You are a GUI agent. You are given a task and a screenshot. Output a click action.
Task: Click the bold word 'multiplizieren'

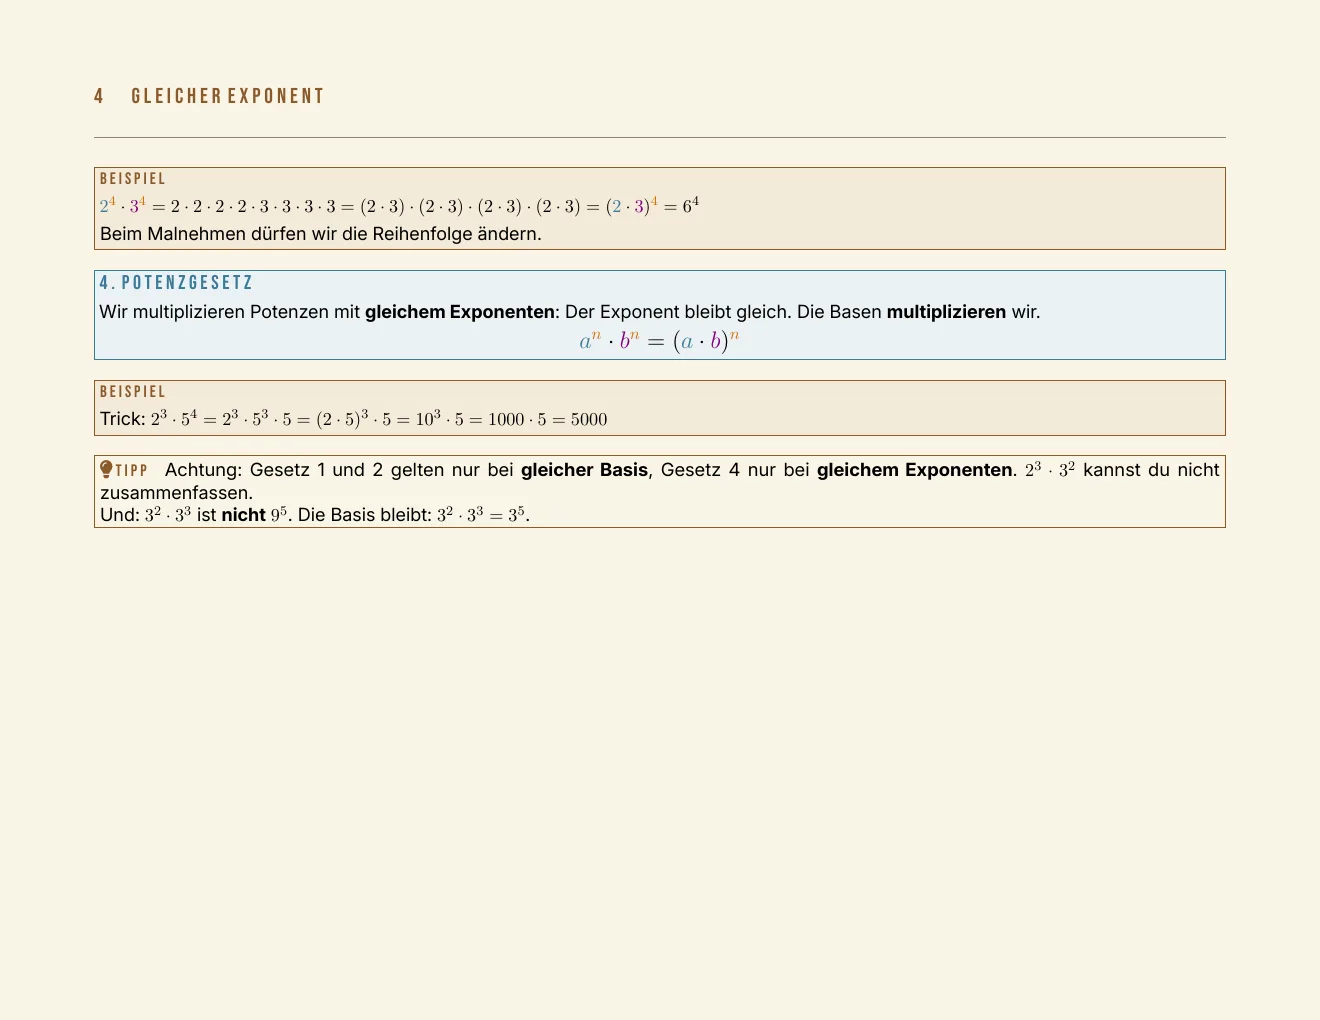coord(946,312)
